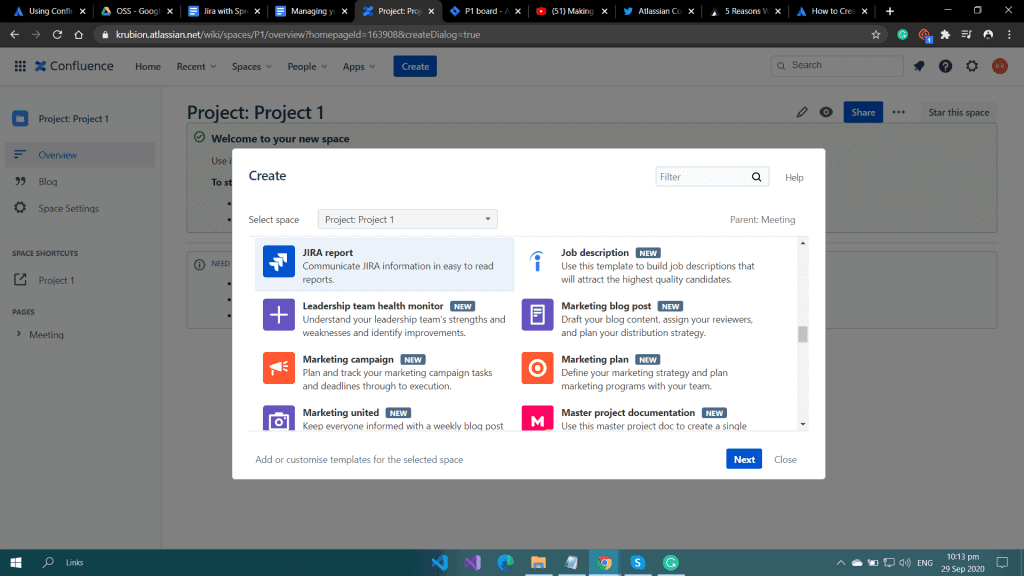
Task: Click the edit pencil icon for the page
Action: point(802,112)
